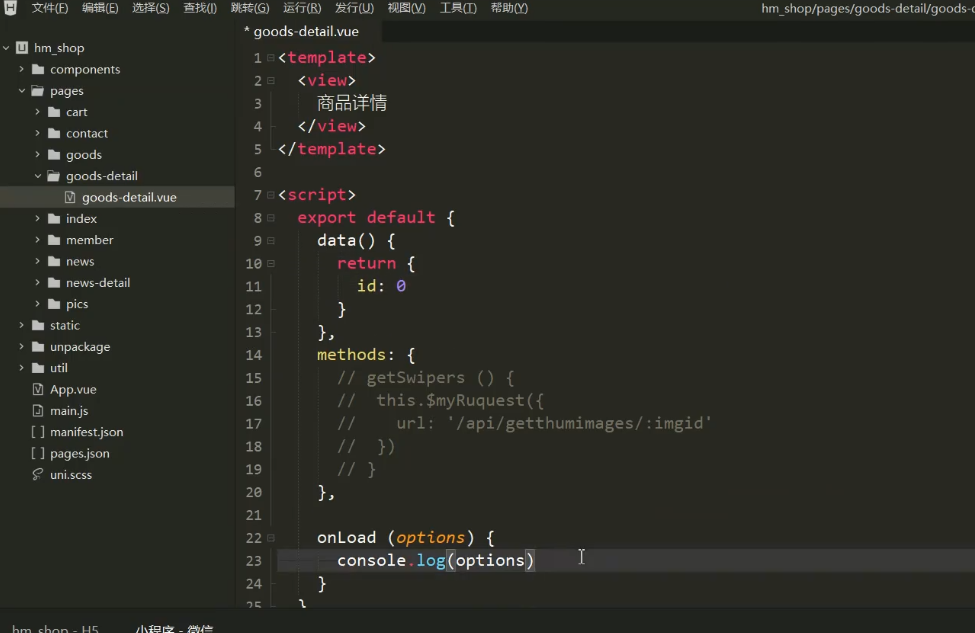975x633 pixels.
Task: Click the member folder icon
Action: pyautogui.click(x=54, y=240)
